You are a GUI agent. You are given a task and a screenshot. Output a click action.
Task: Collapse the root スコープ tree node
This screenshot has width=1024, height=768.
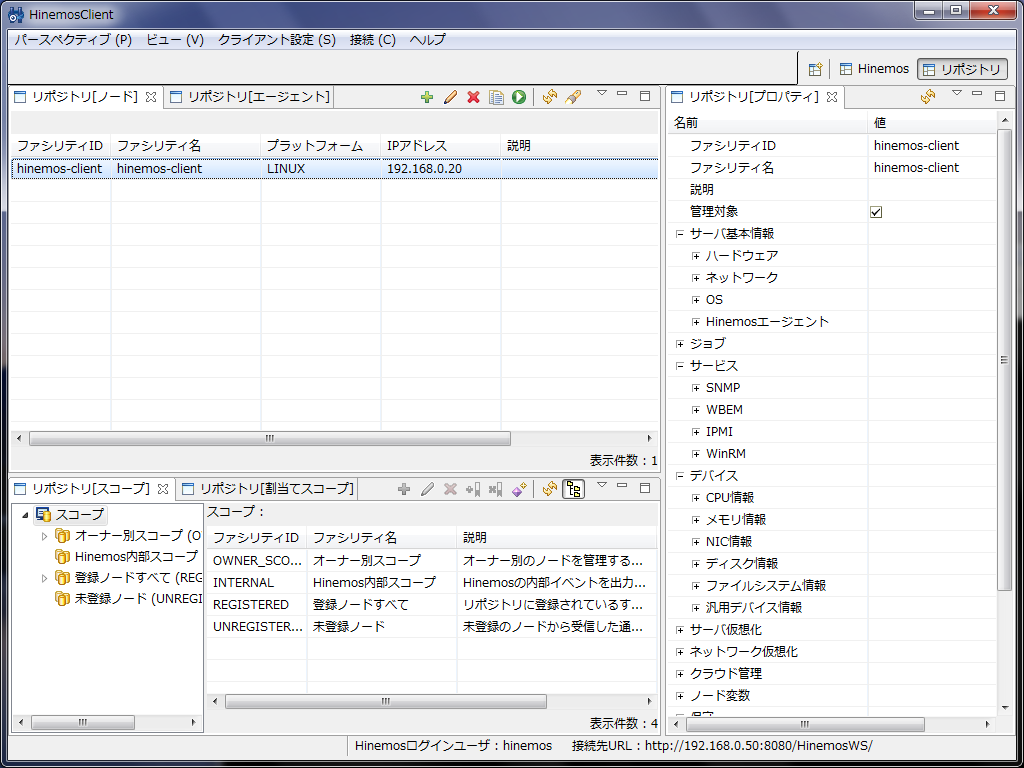pos(25,515)
